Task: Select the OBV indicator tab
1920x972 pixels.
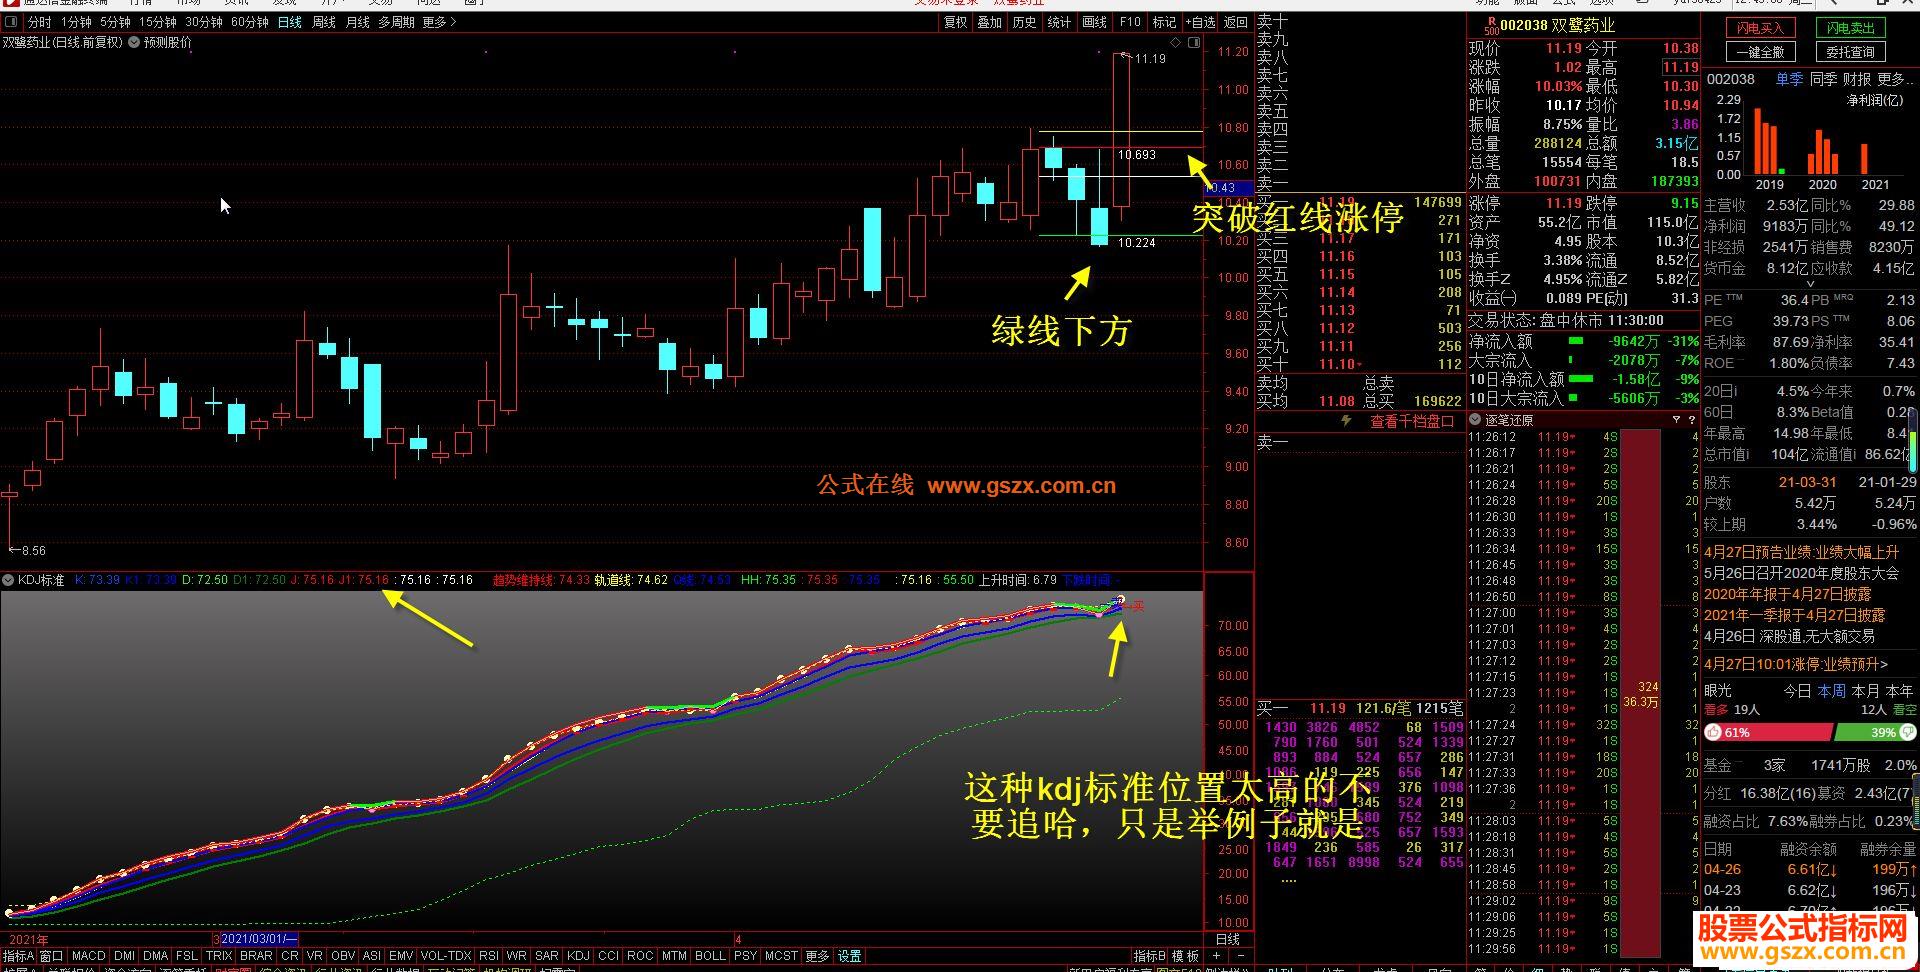Action: coord(343,956)
